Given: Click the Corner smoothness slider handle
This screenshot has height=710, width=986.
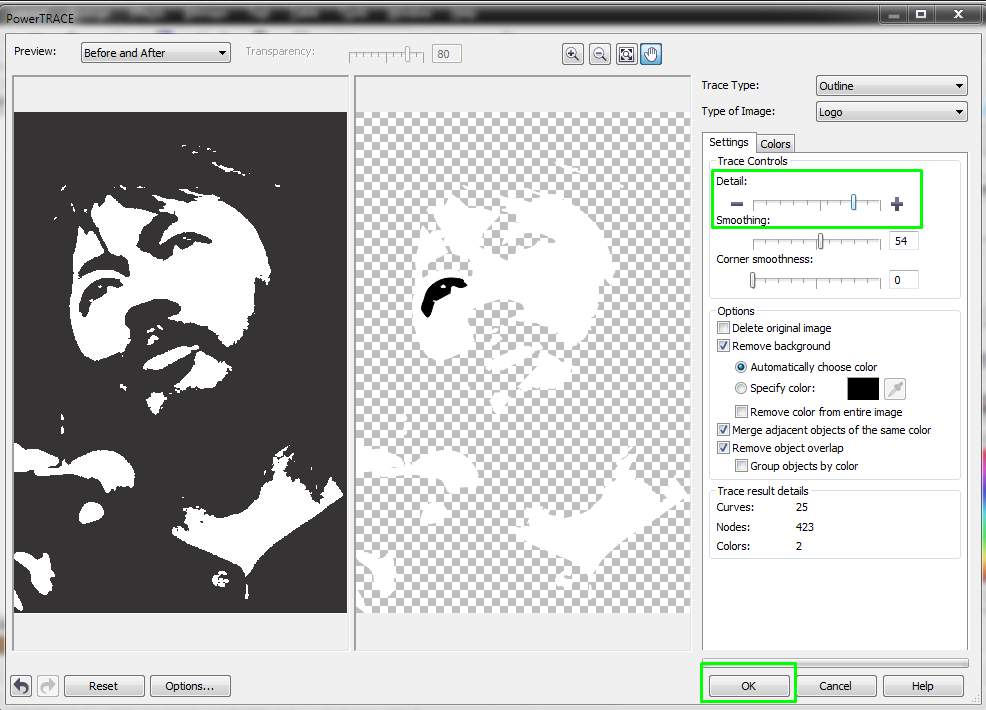Looking at the screenshot, I should coord(752,280).
